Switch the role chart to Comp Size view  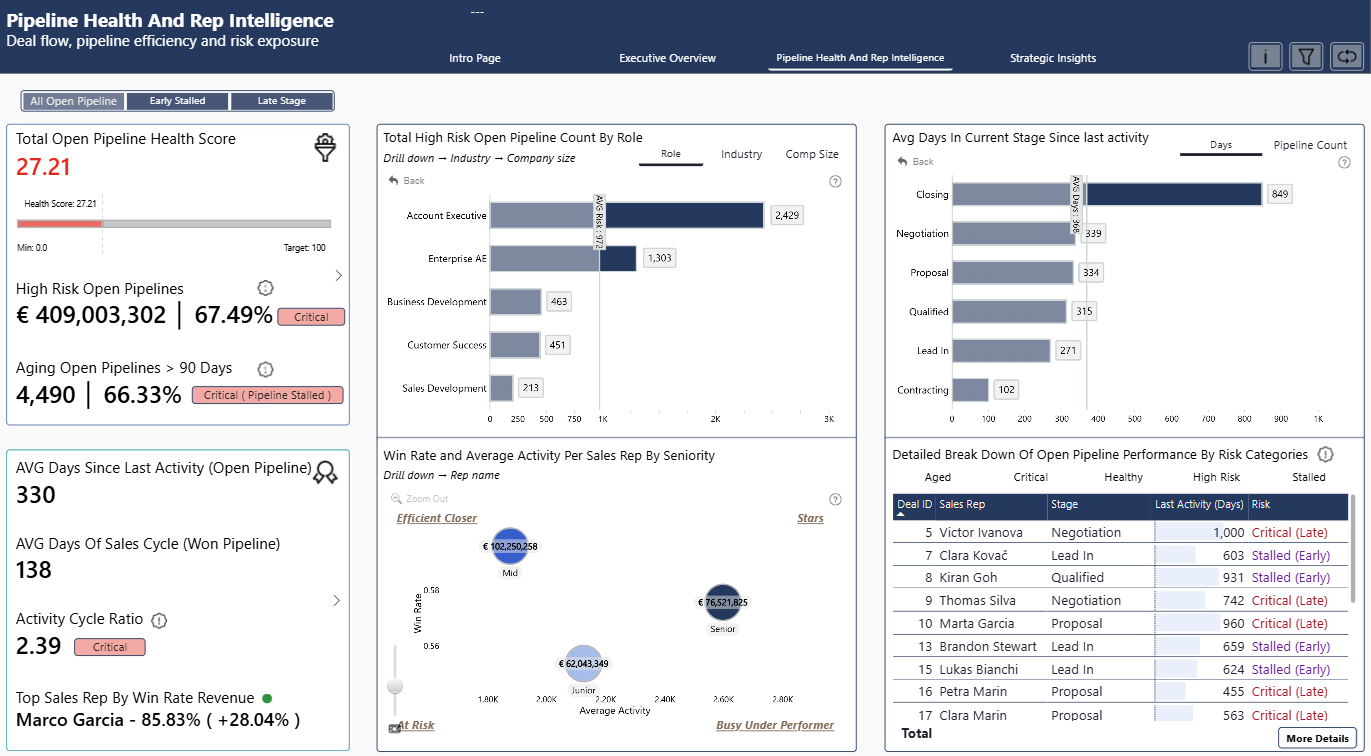(x=812, y=154)
